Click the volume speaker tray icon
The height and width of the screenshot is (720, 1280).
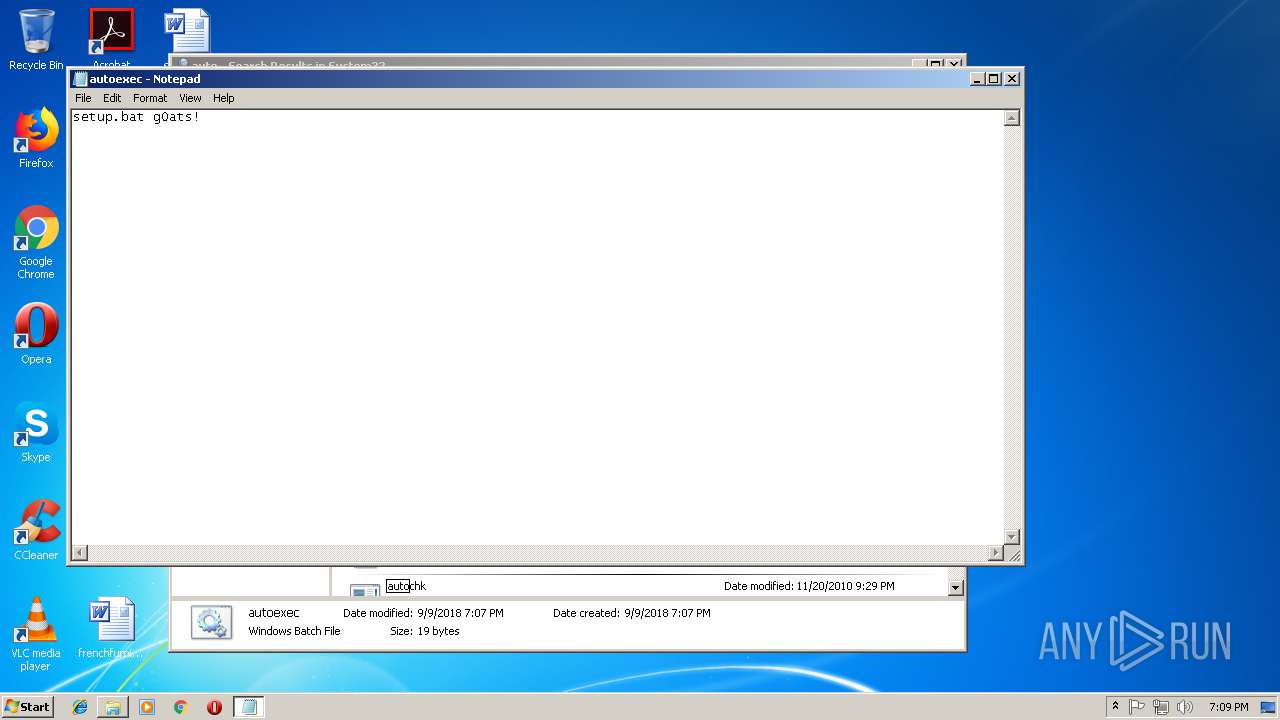[x=1185, y=707]
